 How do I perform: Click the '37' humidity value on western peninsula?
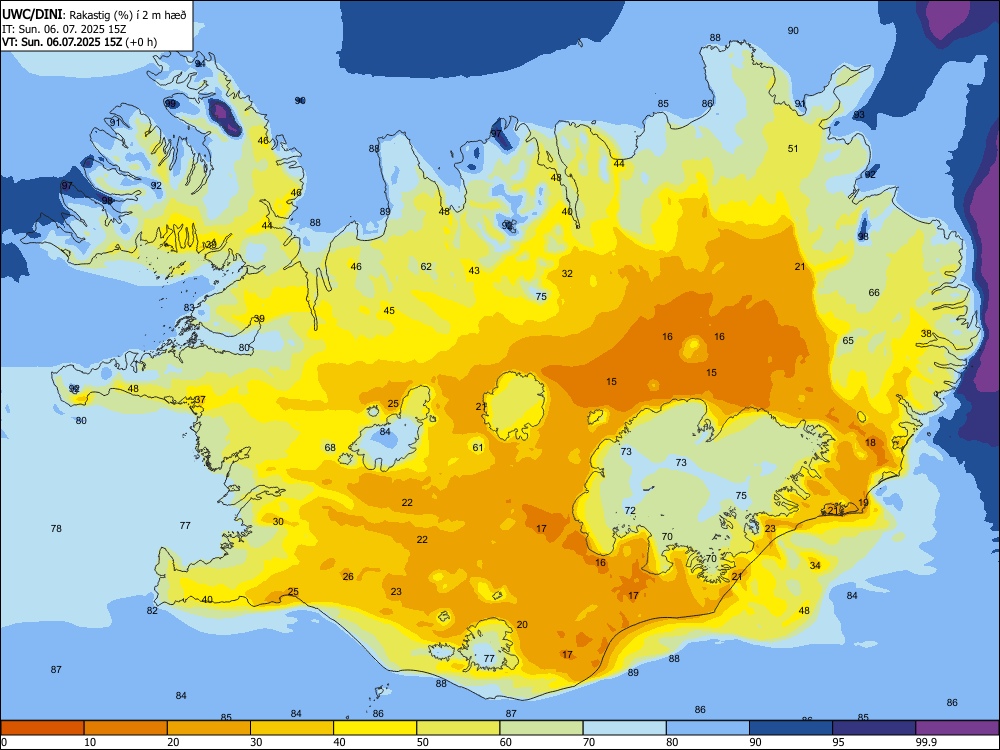click(200, 400)
